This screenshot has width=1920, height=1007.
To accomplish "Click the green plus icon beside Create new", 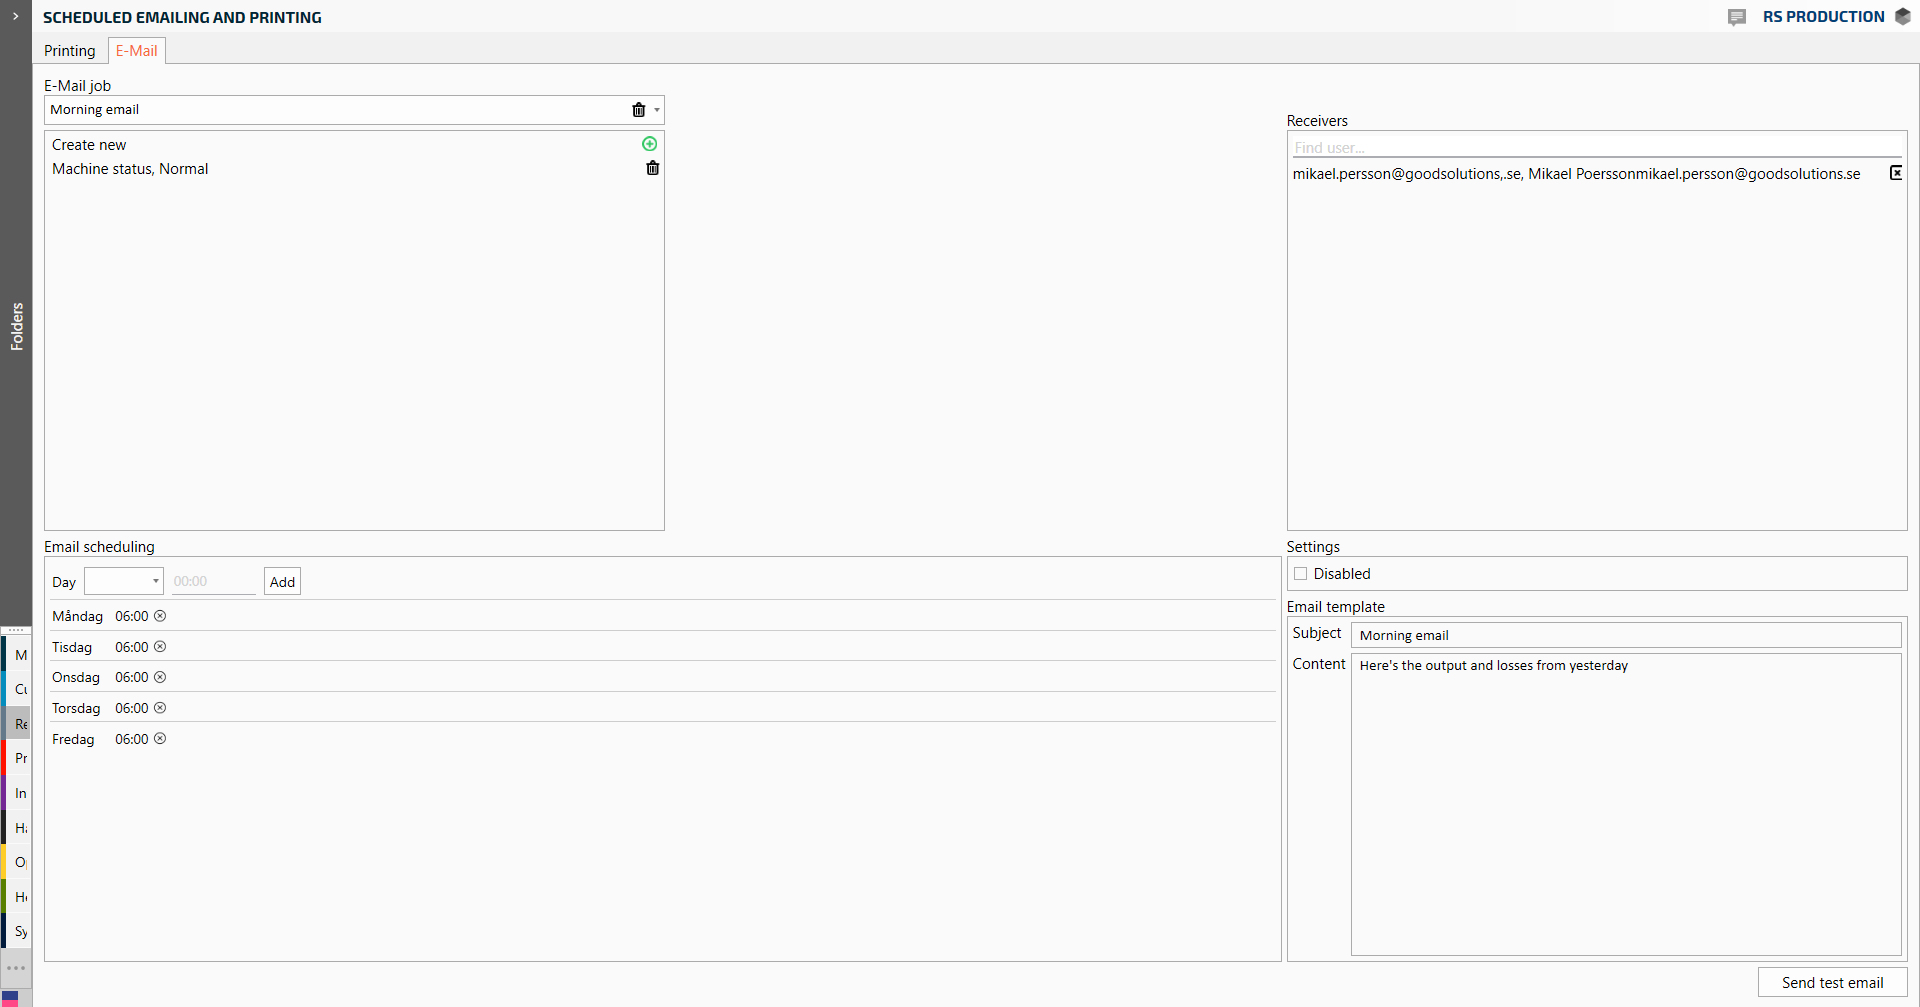I will (x=649, y=144).
